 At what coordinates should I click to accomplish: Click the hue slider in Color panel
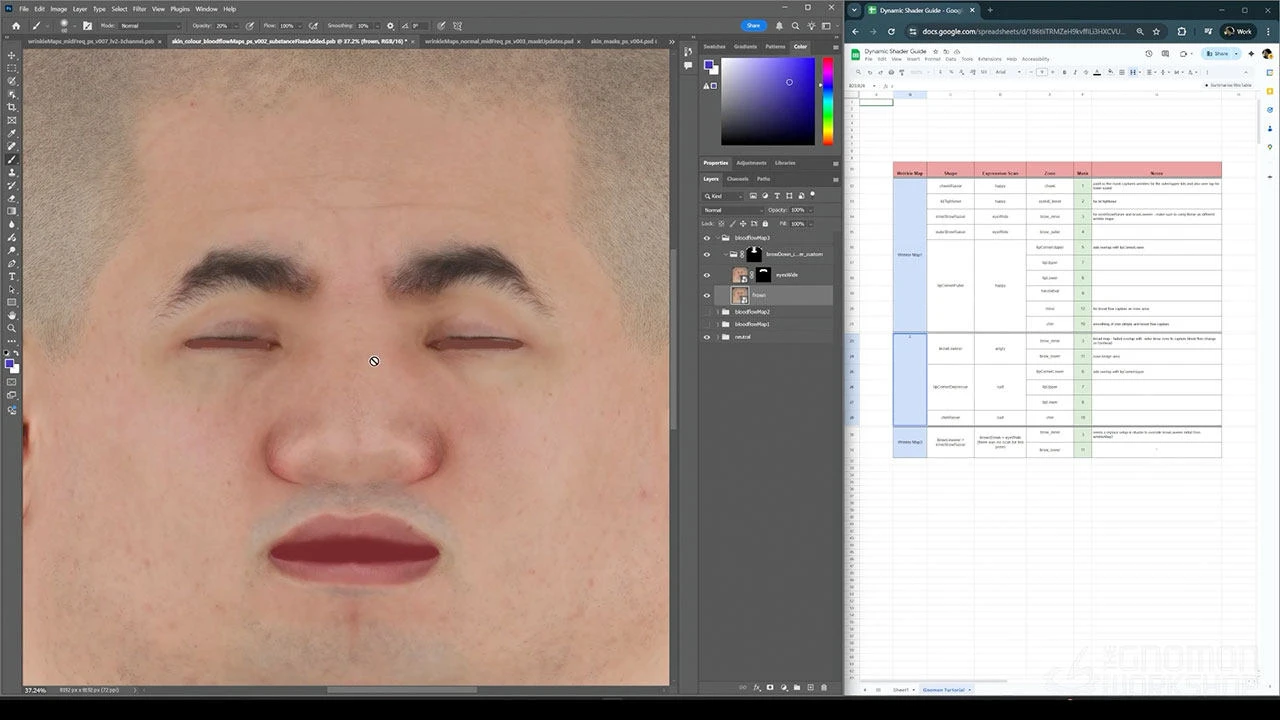point(828,100)
